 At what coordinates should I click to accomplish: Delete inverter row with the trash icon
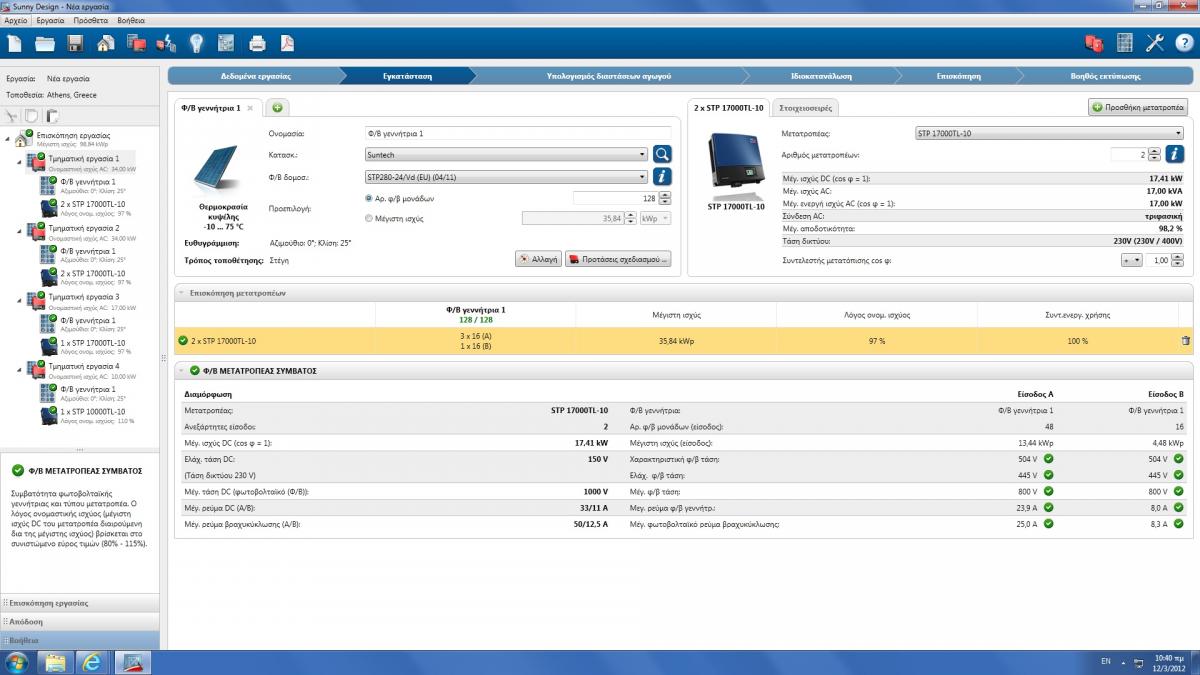coord(1185,341)
